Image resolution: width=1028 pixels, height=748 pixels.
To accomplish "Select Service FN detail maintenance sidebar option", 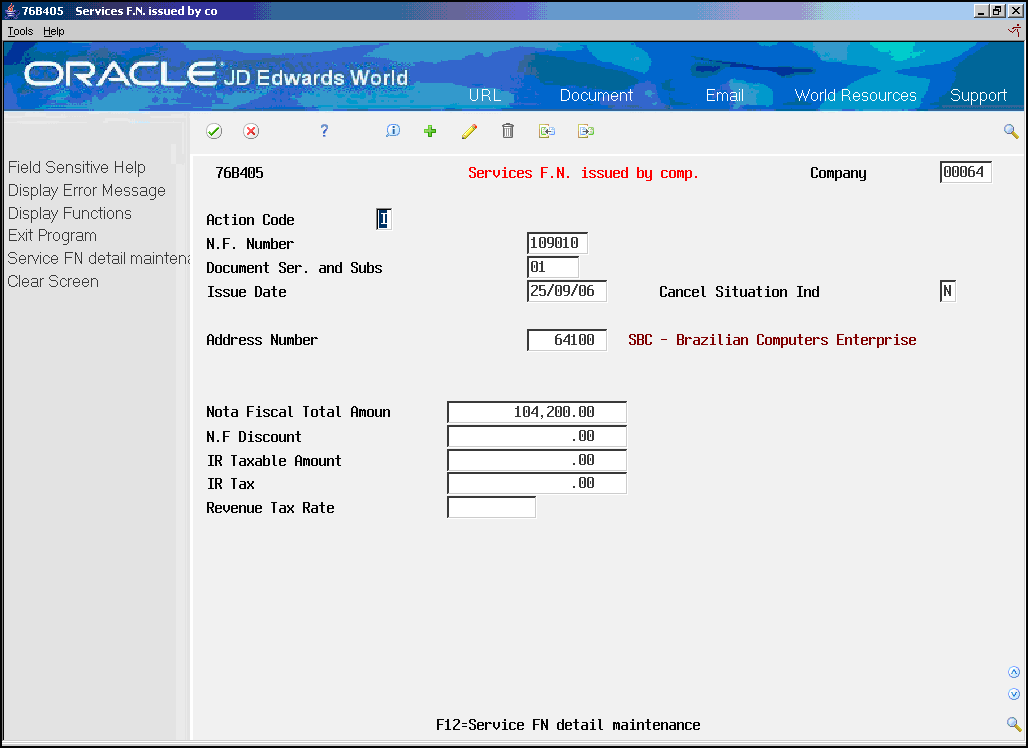I will coord(98,258).
